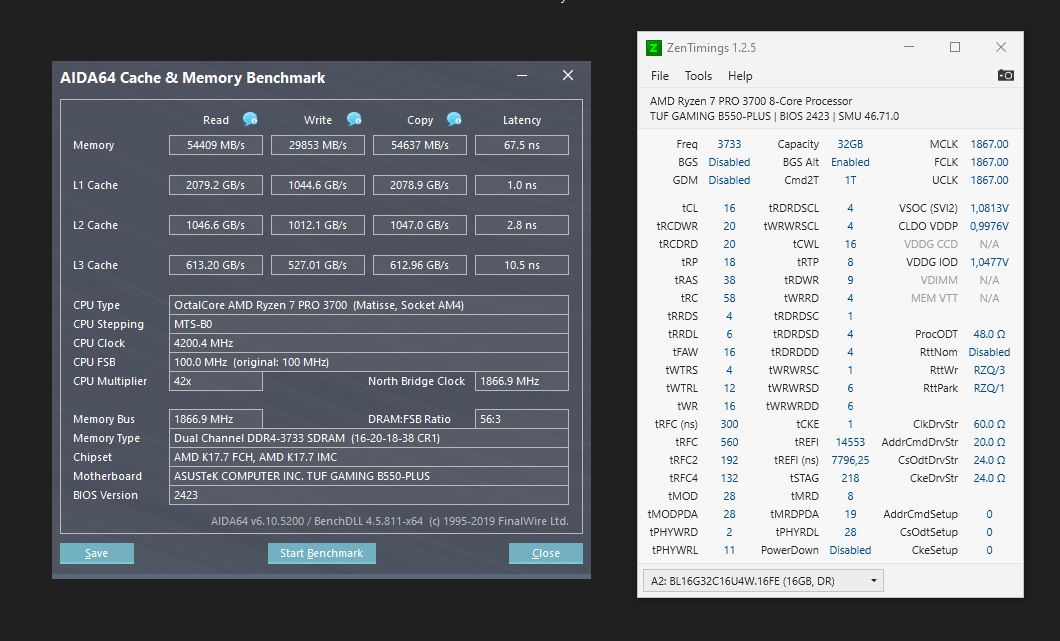Click the MCLK value 1867.00

[x=989, y=144]
